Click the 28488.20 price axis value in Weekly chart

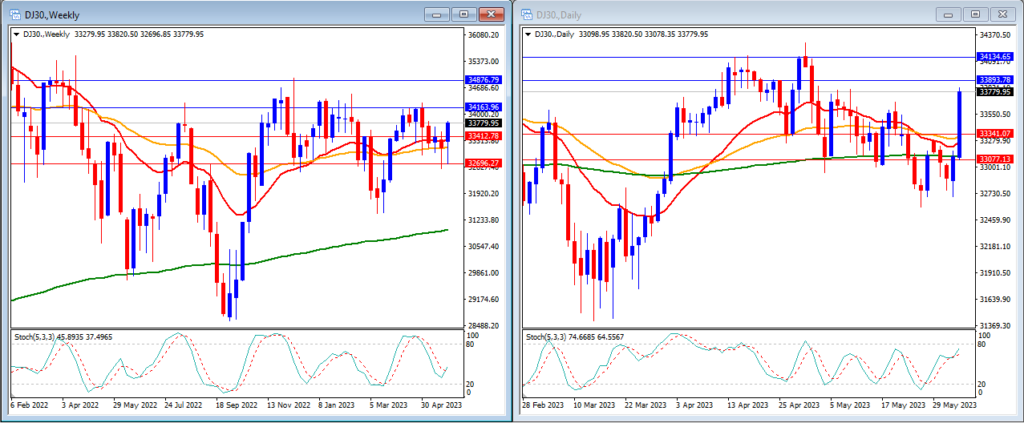coord(484,325)
